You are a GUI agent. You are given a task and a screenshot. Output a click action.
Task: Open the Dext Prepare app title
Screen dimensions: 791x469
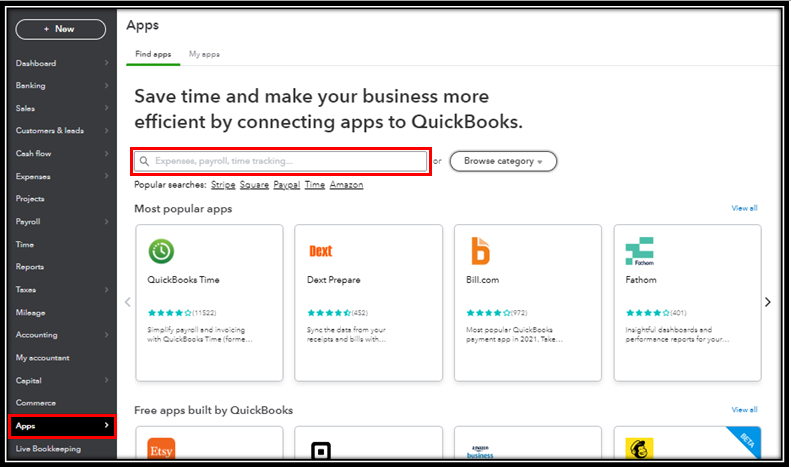pyautogui.click(x=333, y=280)
